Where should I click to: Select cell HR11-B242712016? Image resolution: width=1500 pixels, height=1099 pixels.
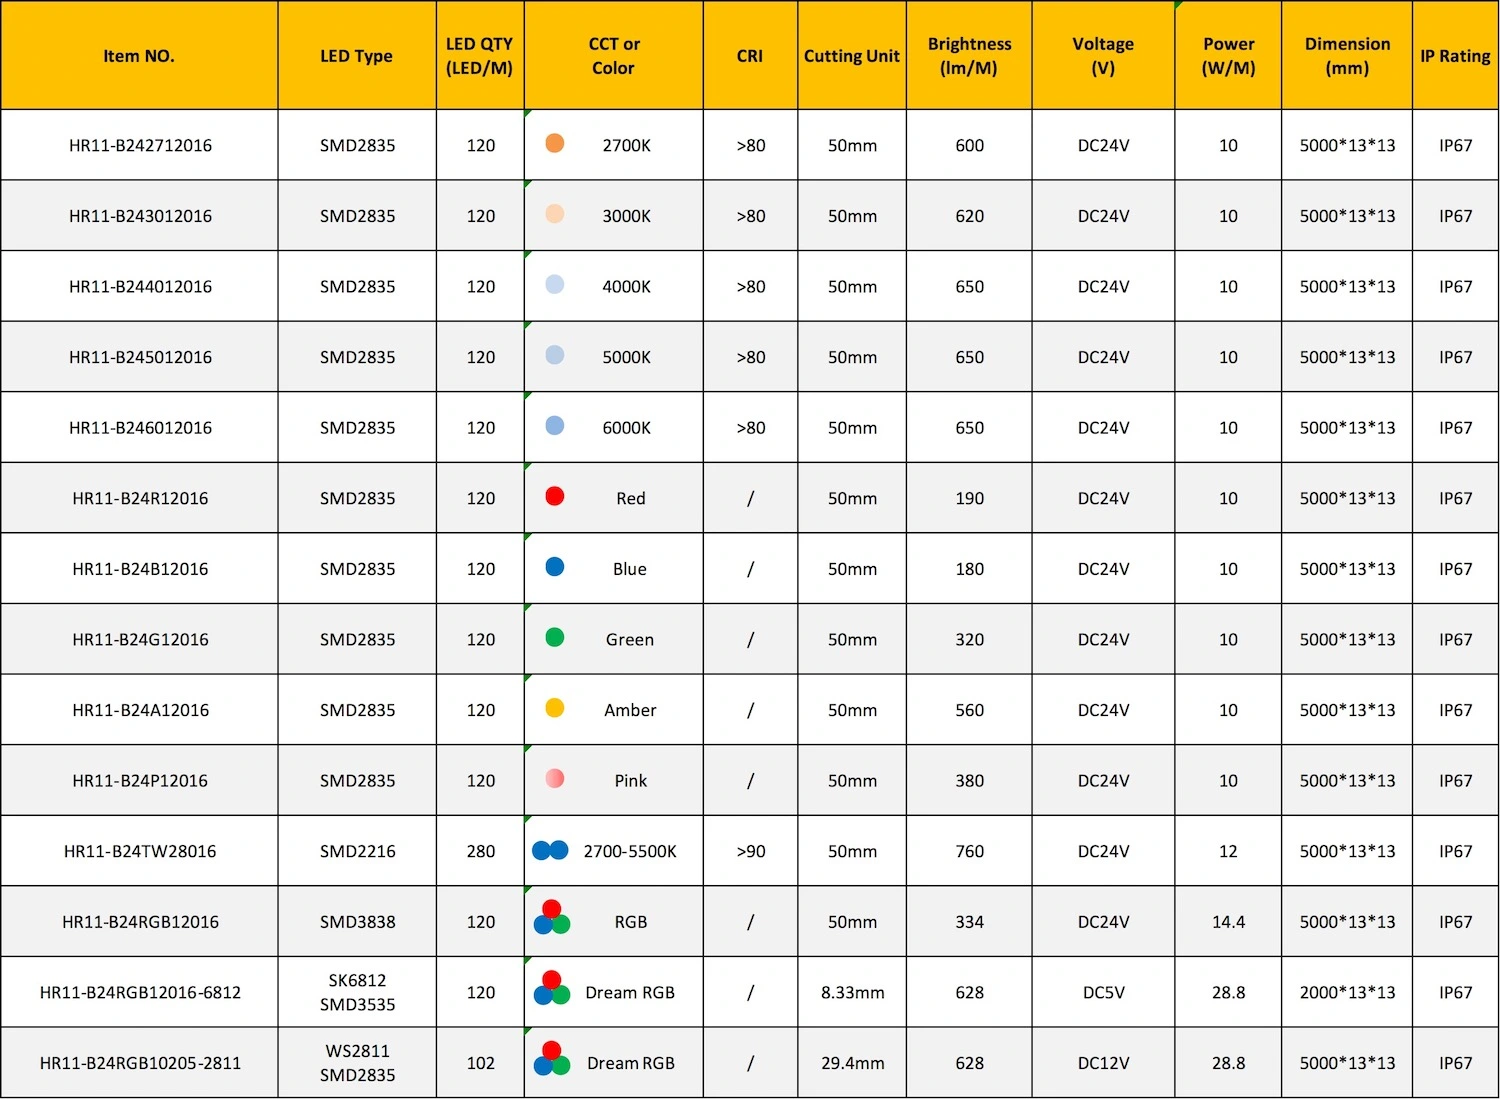tap(139, 145)
